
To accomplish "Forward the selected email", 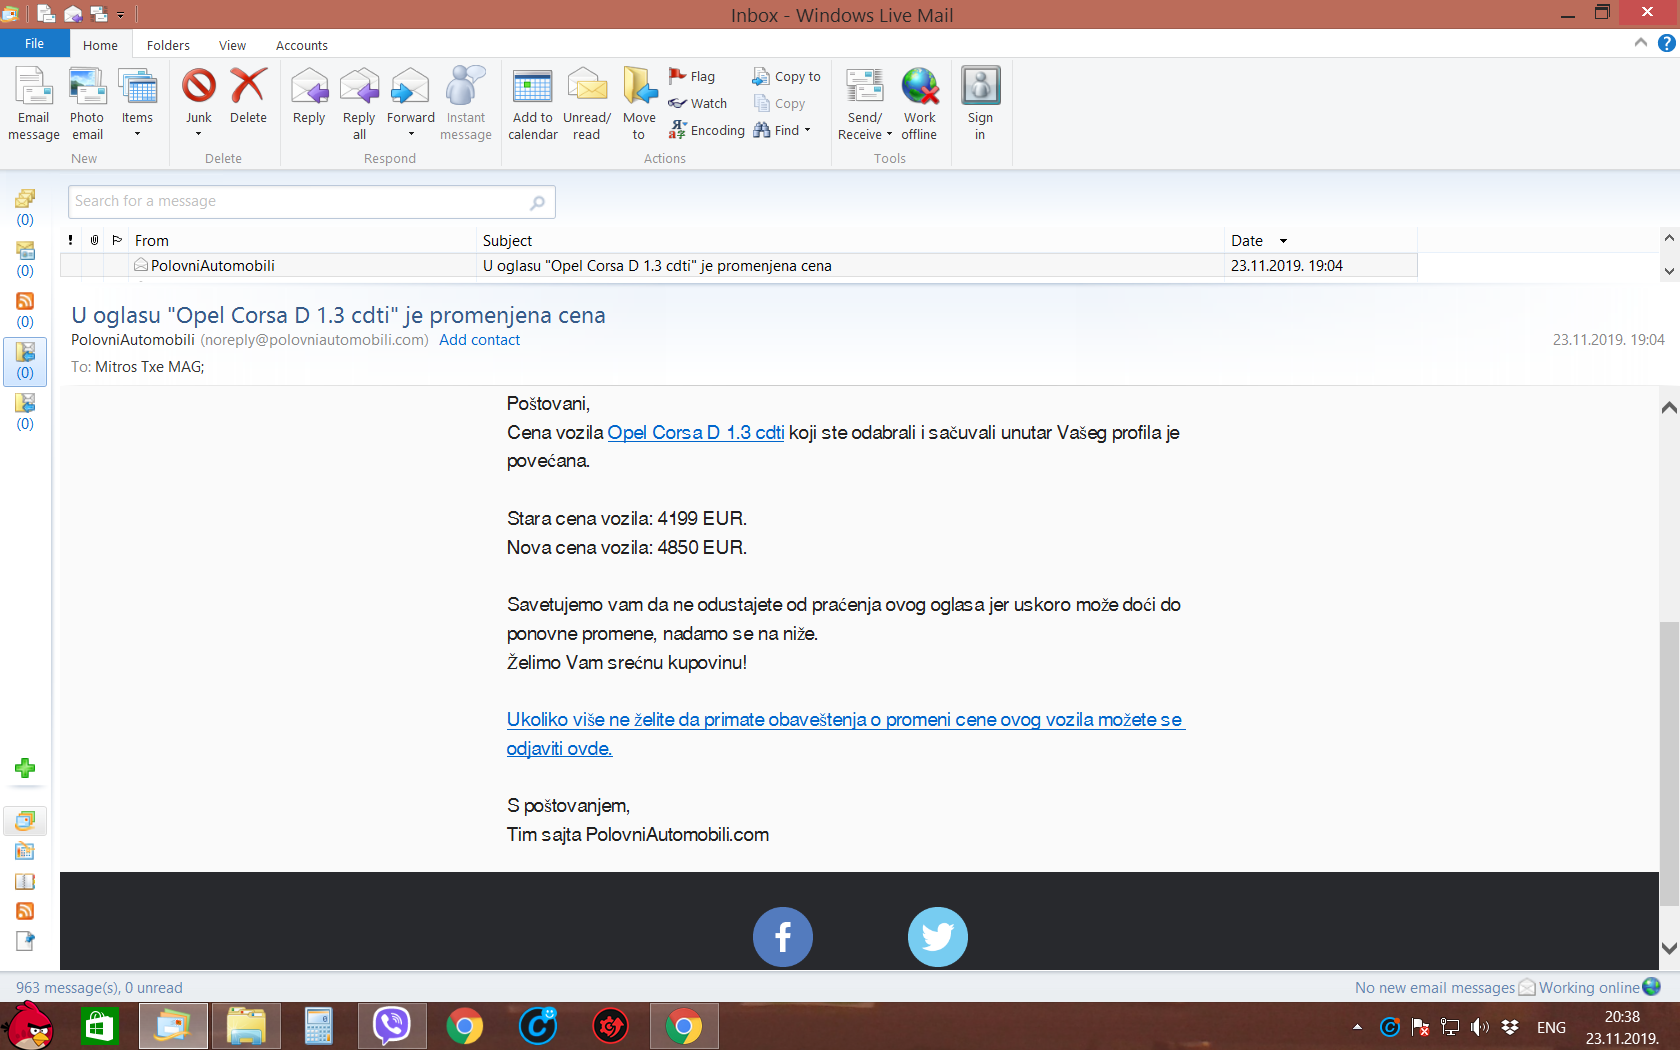I will [x=411, y=104].
